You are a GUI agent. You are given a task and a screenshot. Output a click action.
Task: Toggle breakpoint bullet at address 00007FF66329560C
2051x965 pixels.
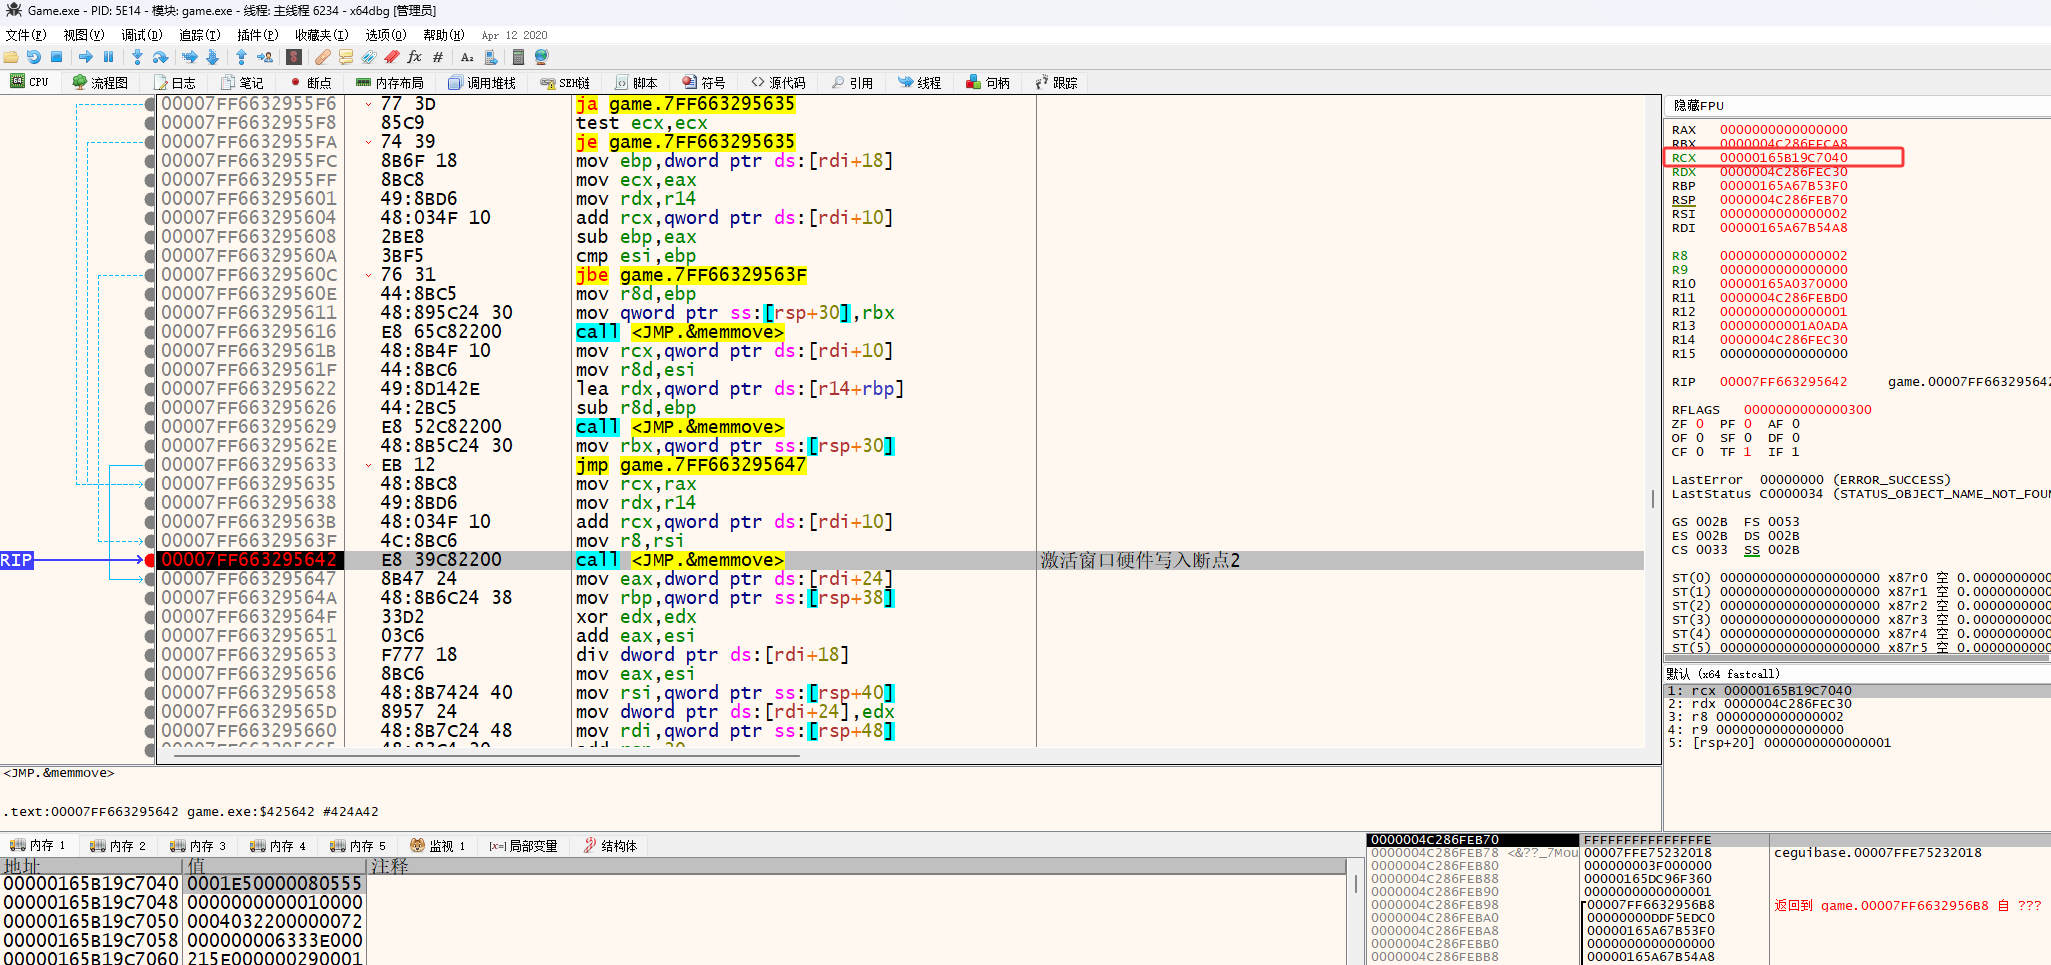coord(150,275)
